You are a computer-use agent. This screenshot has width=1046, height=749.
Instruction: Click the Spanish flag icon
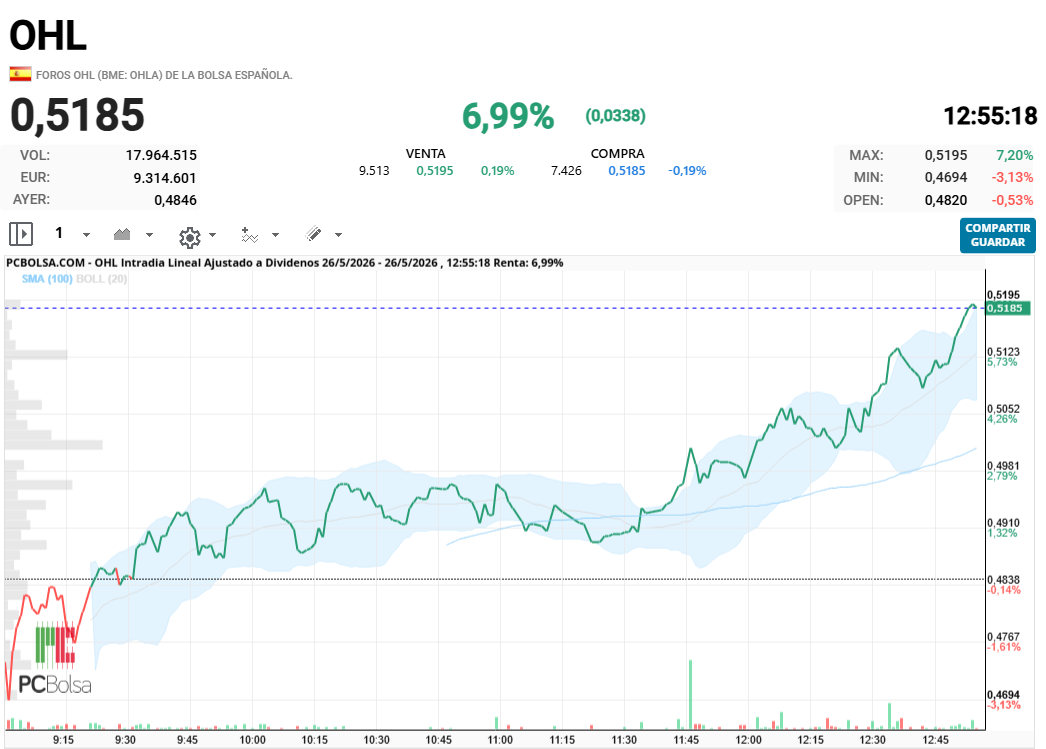click(20, 74)
